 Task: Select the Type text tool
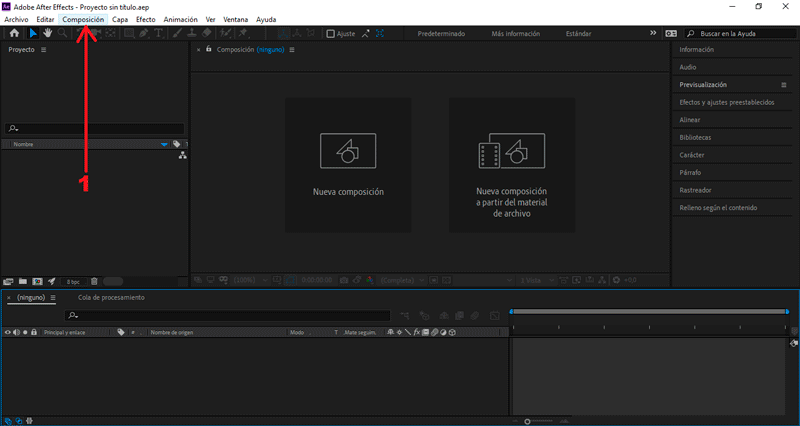[x=160, y=33]
